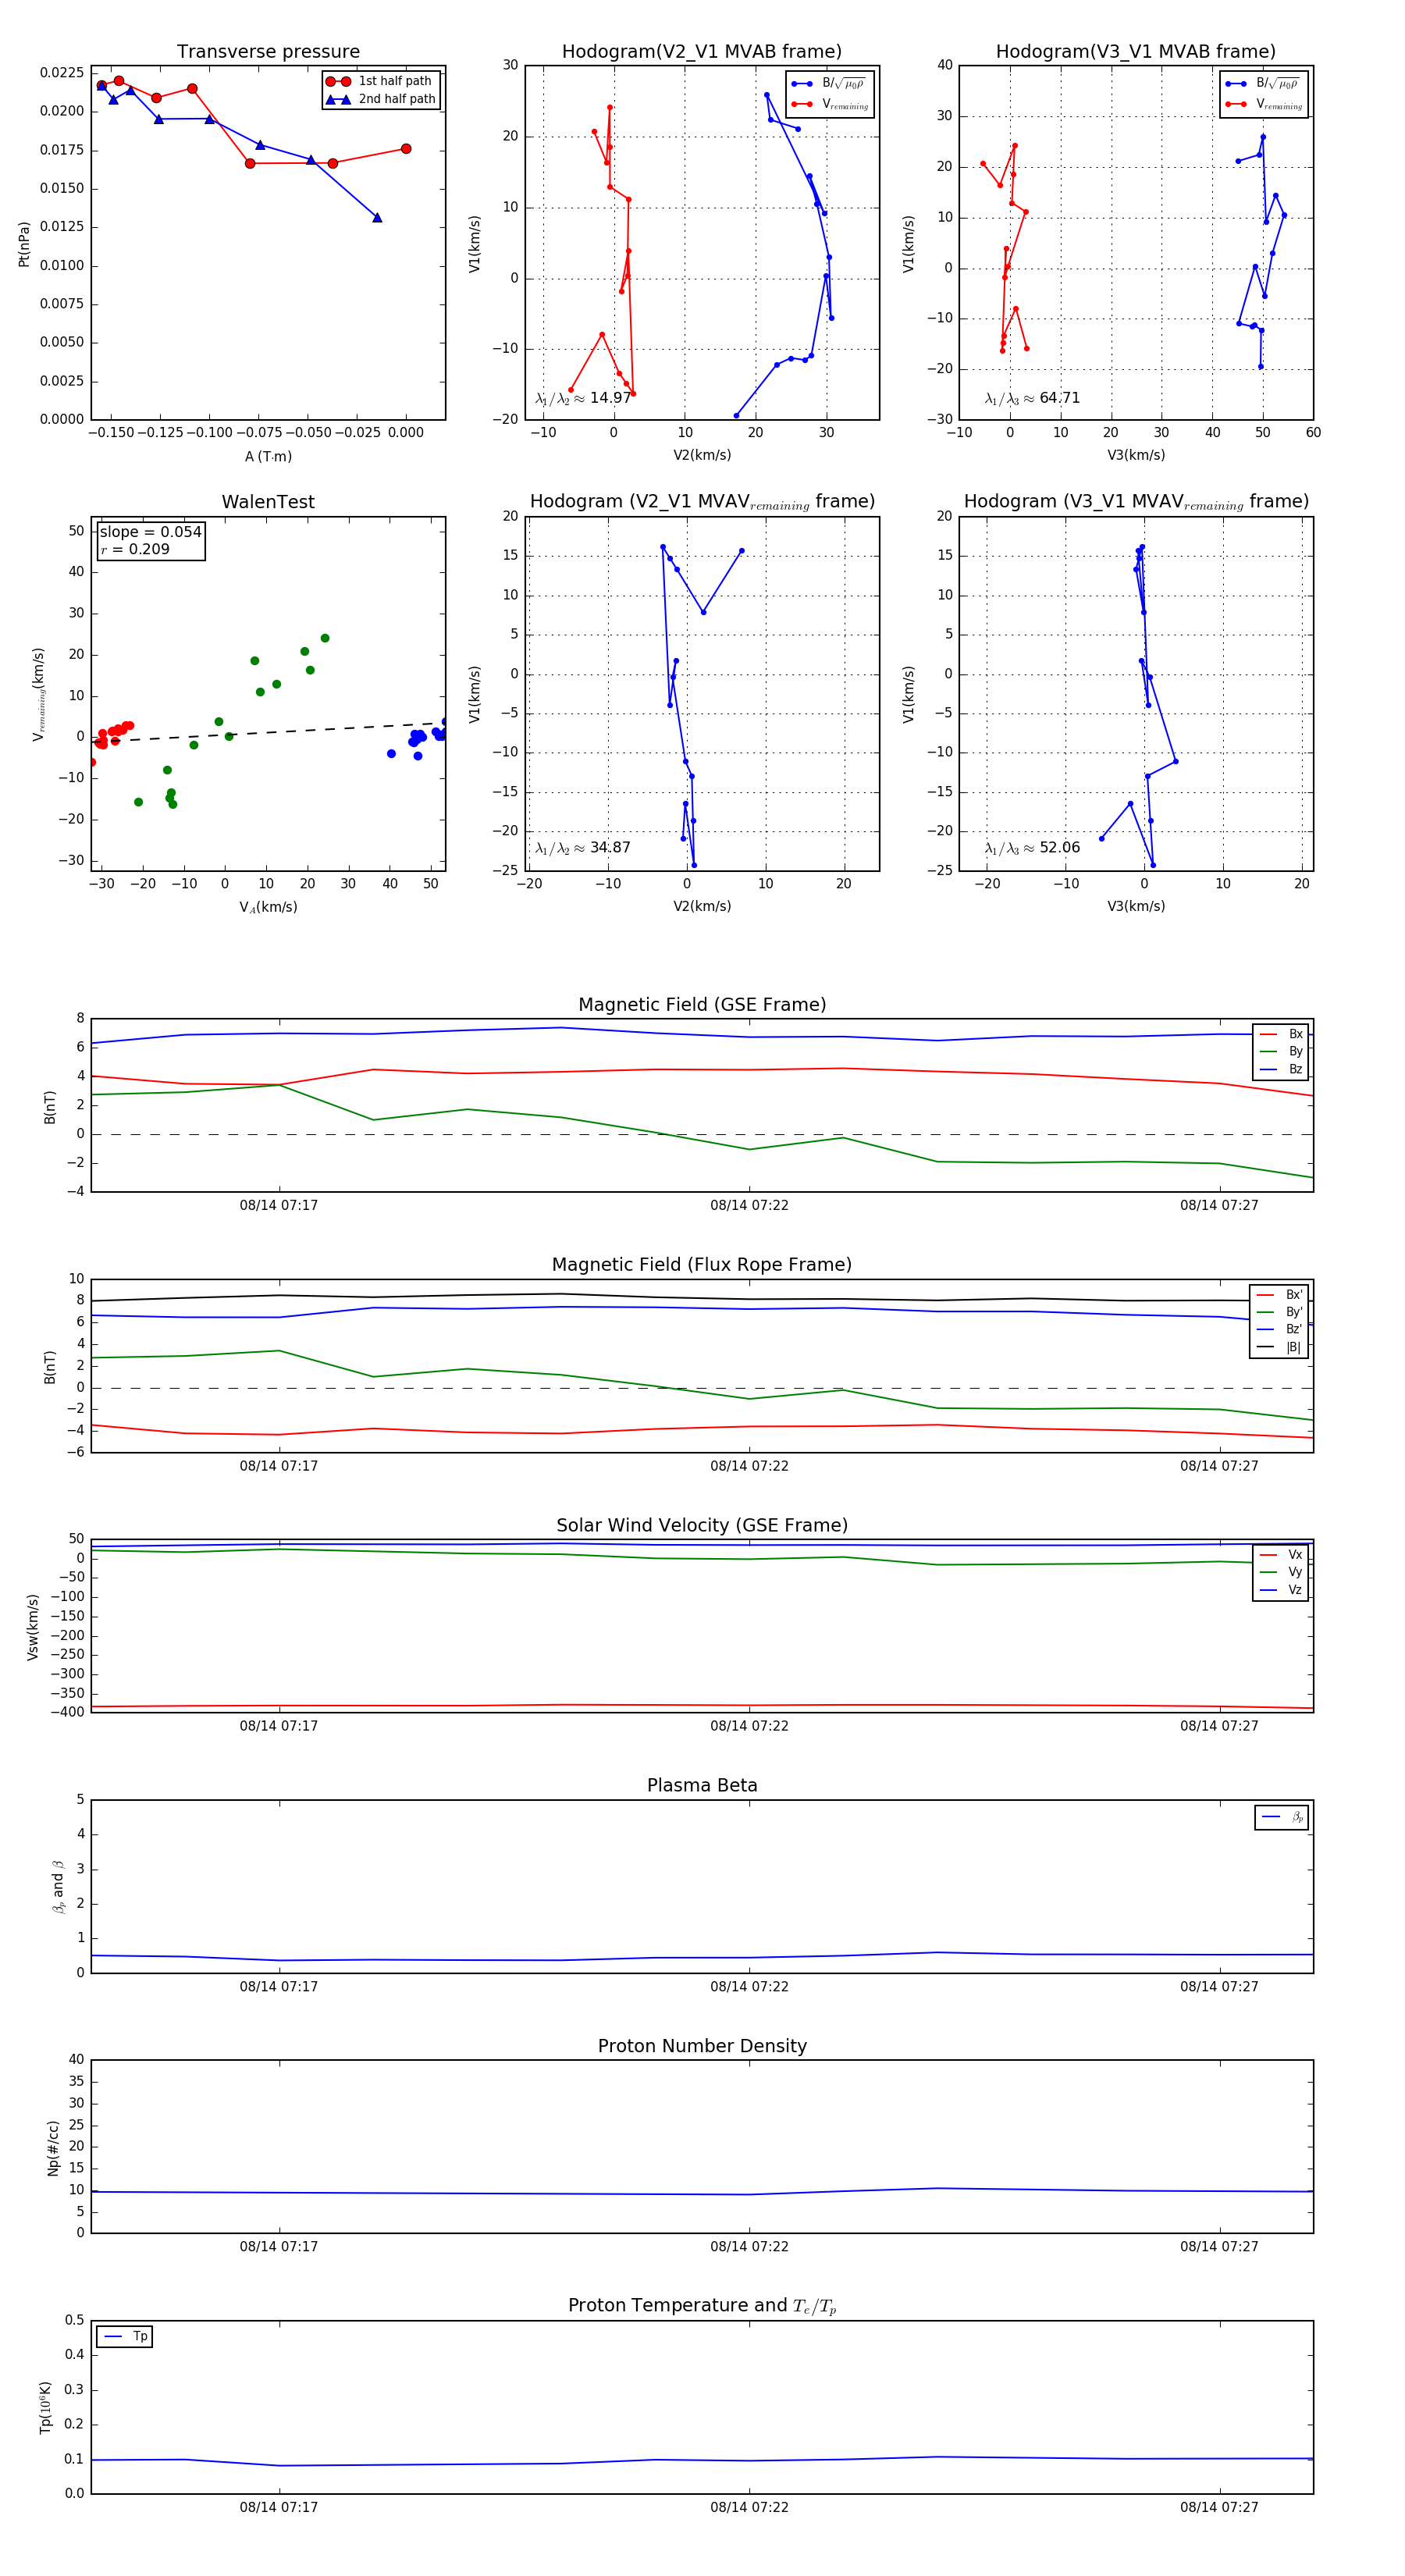Click the 'r = 0.209' annotation

tap(135, 549)
